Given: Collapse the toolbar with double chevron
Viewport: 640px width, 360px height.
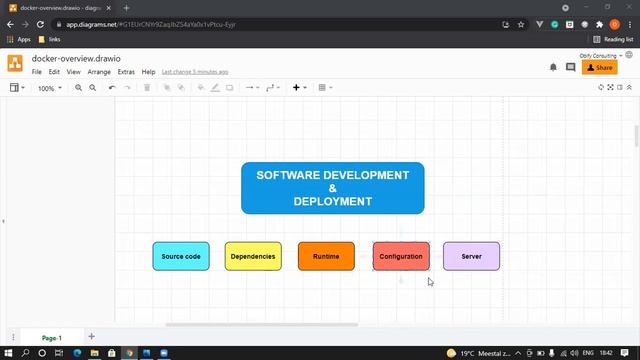Looking at the screenshot, I should pyautogui.click(x=629, y=87).
